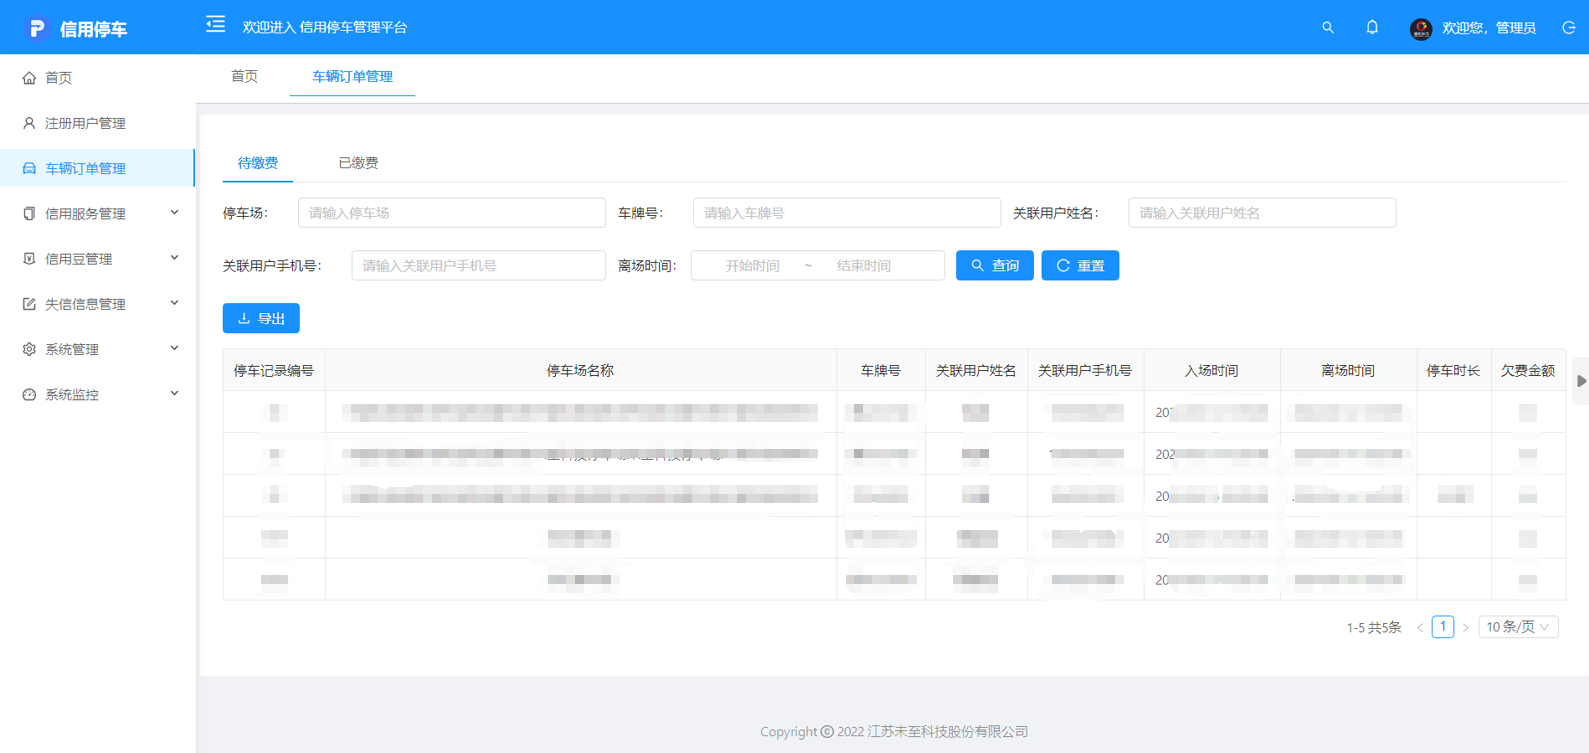Switch to the 首页 page tab
Screen dimensions: 1589x753
tap(245, 77)
